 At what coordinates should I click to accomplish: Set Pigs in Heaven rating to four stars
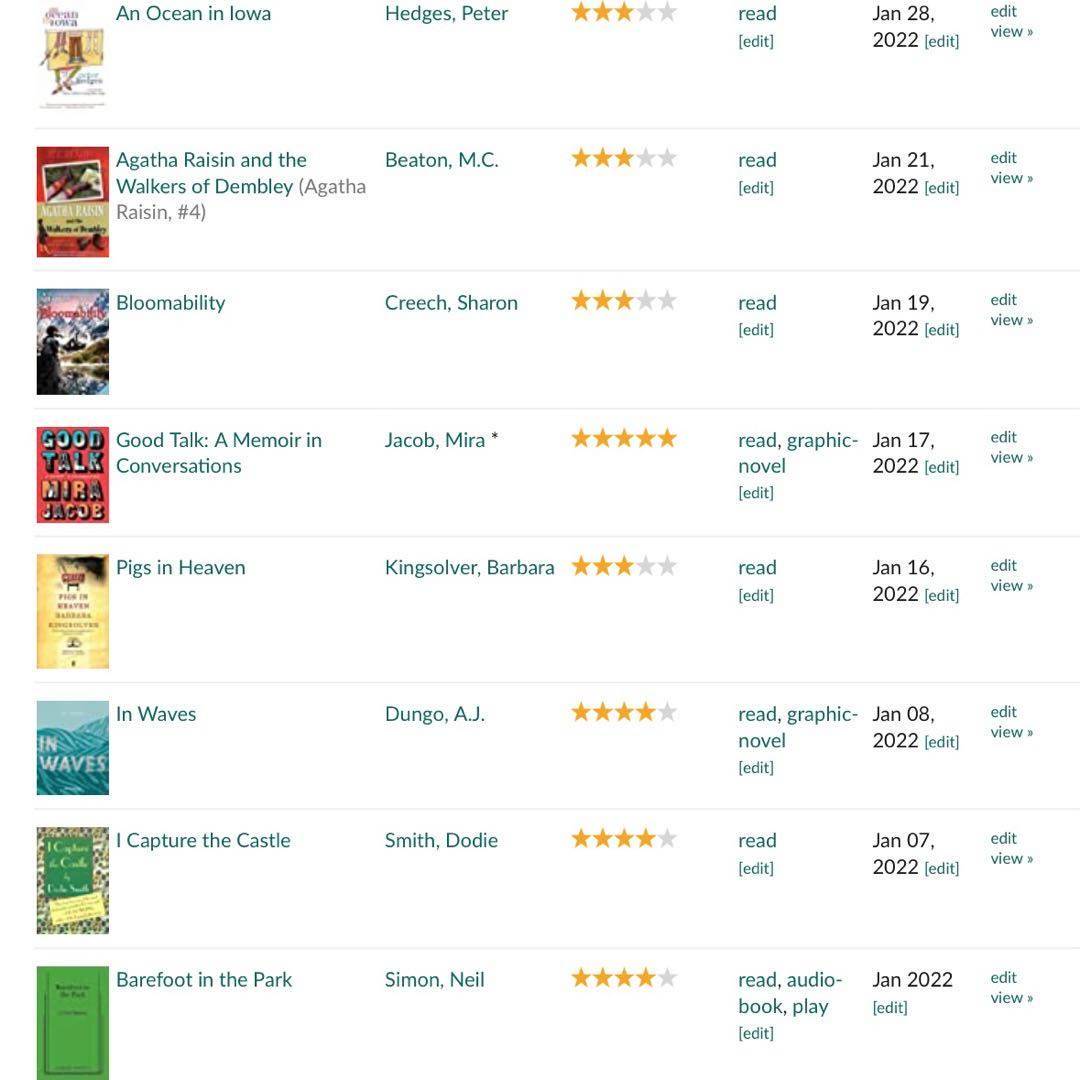coord(645,567)
